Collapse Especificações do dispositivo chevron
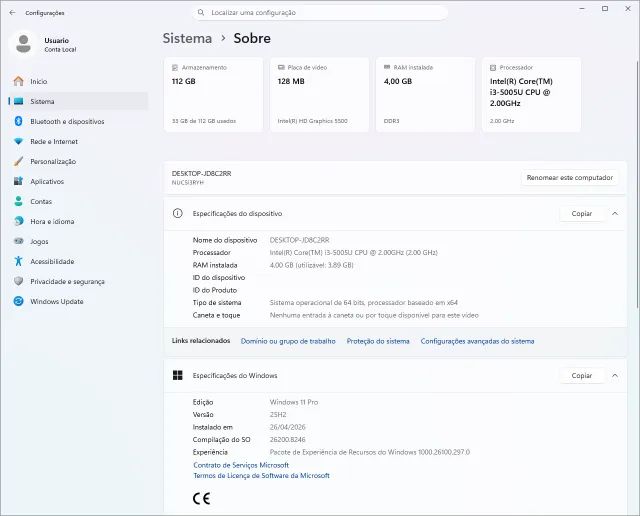The width and height of the screenshot is (640, 516). pyautogui.click(x=615, y=214)
